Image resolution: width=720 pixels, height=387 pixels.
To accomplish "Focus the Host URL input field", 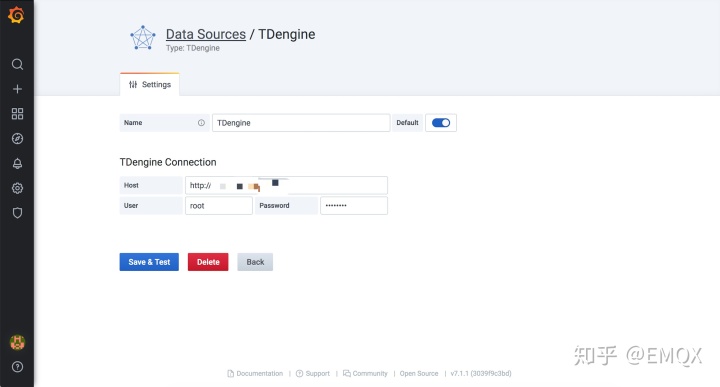I will coord(287,185).
